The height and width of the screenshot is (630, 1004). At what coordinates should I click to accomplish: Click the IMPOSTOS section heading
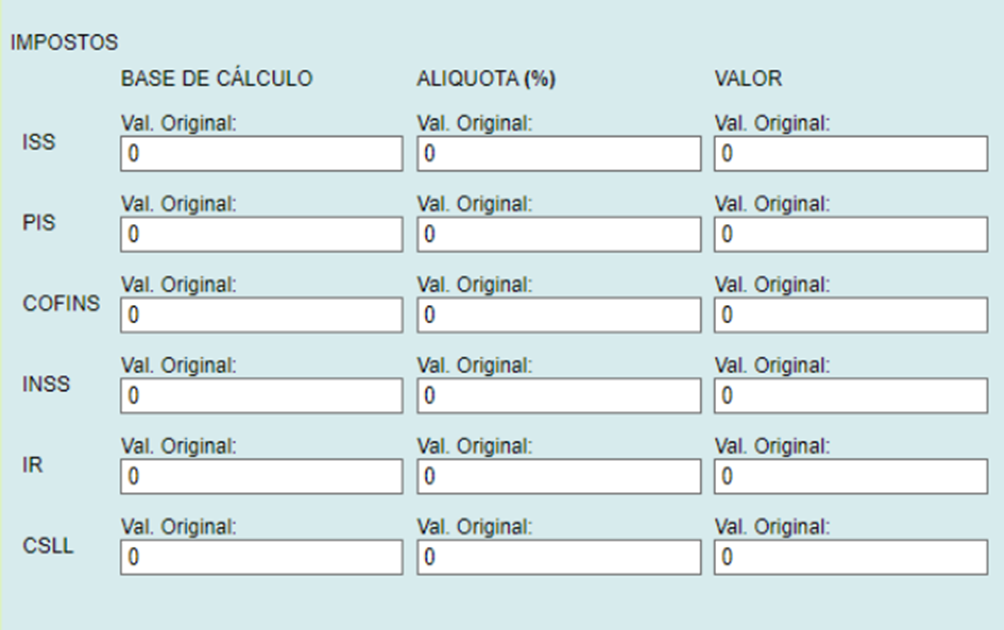click(x=64, y=43)
